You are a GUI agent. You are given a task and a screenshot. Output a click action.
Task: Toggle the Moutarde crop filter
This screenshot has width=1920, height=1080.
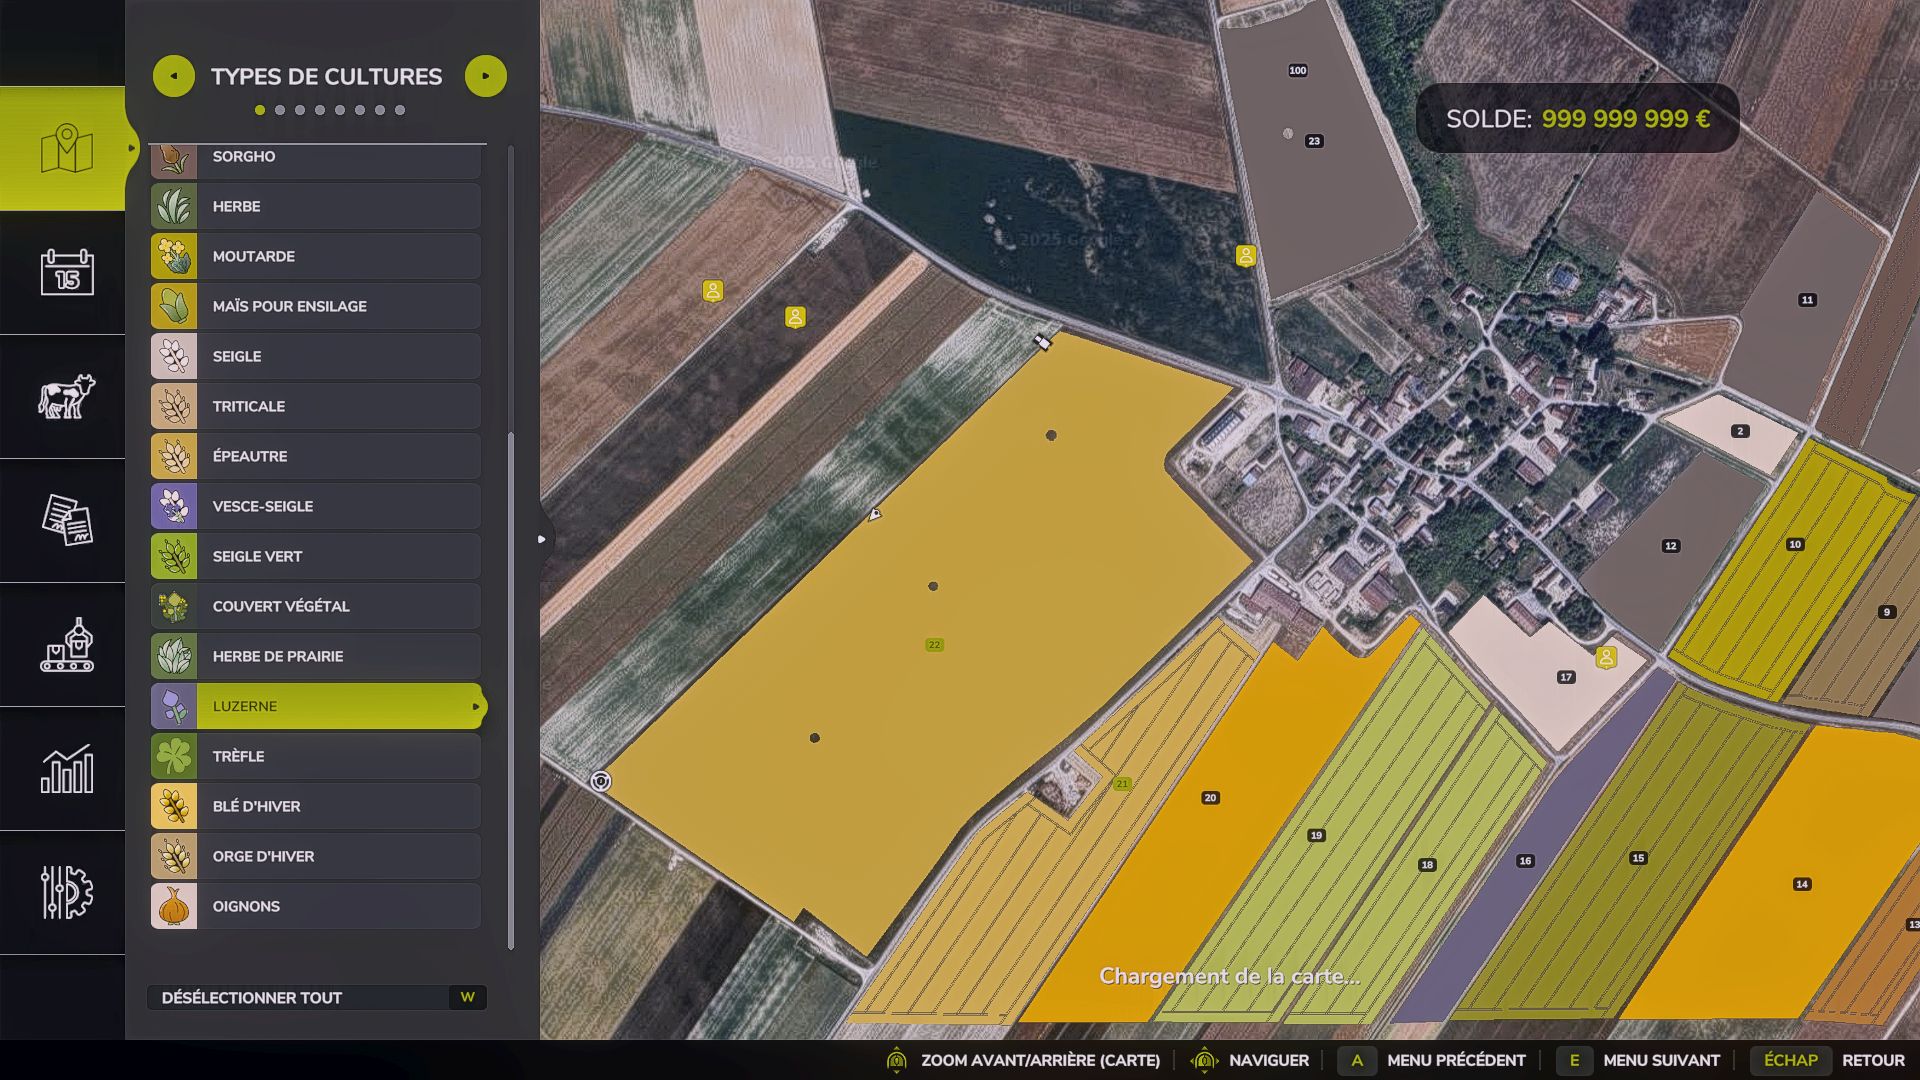click(x=316, y=256)
